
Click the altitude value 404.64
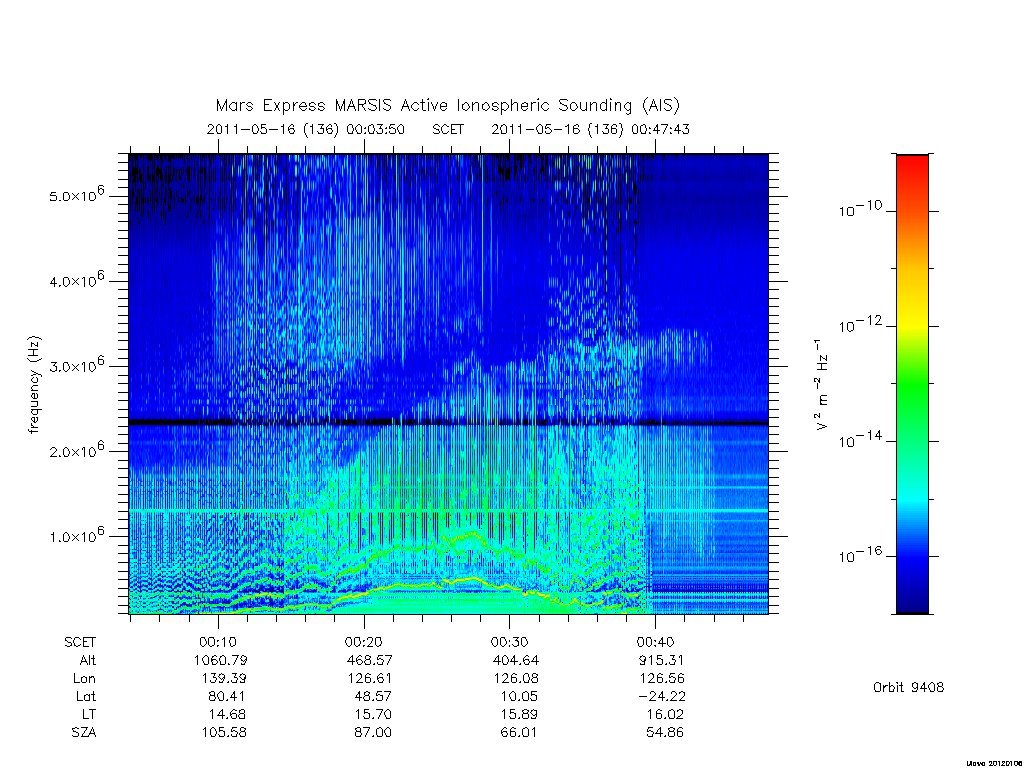(x=516, y=660)
